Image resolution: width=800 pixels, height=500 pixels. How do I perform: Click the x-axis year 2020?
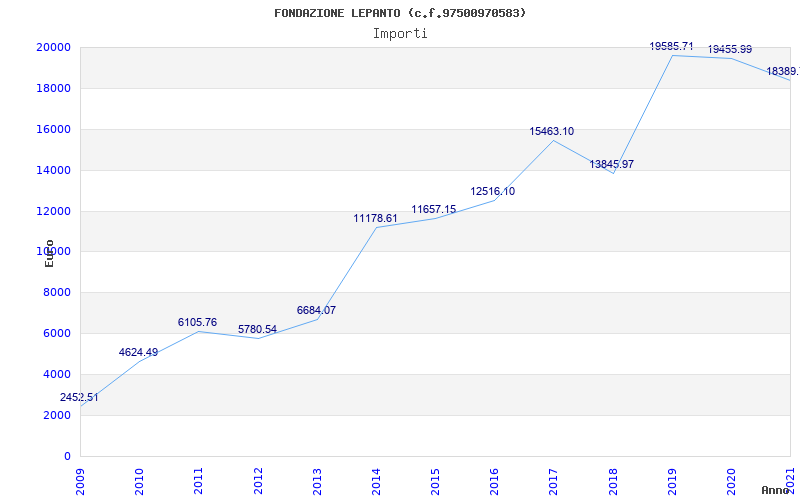(731, 482)
